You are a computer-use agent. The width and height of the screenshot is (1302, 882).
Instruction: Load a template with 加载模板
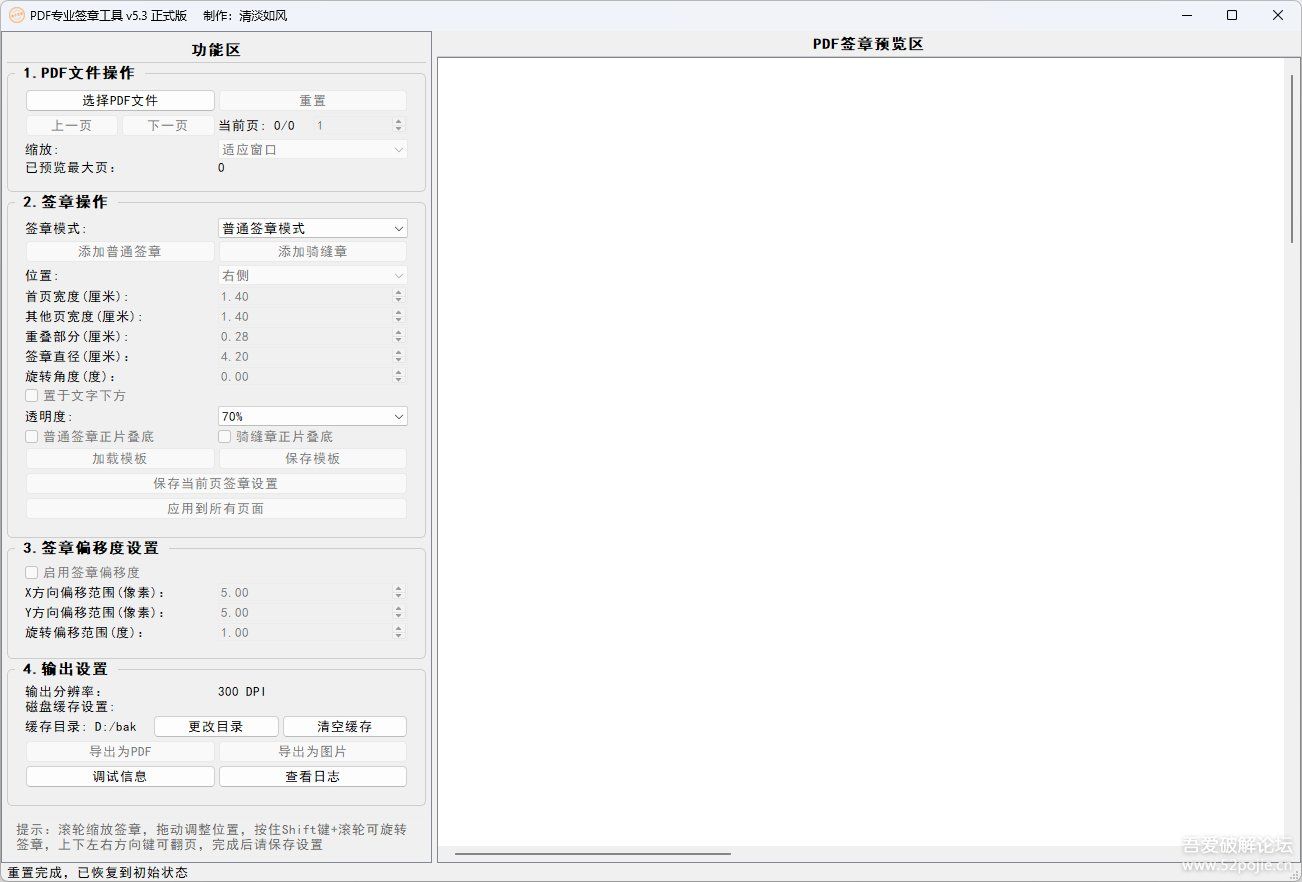pos(120,458)
